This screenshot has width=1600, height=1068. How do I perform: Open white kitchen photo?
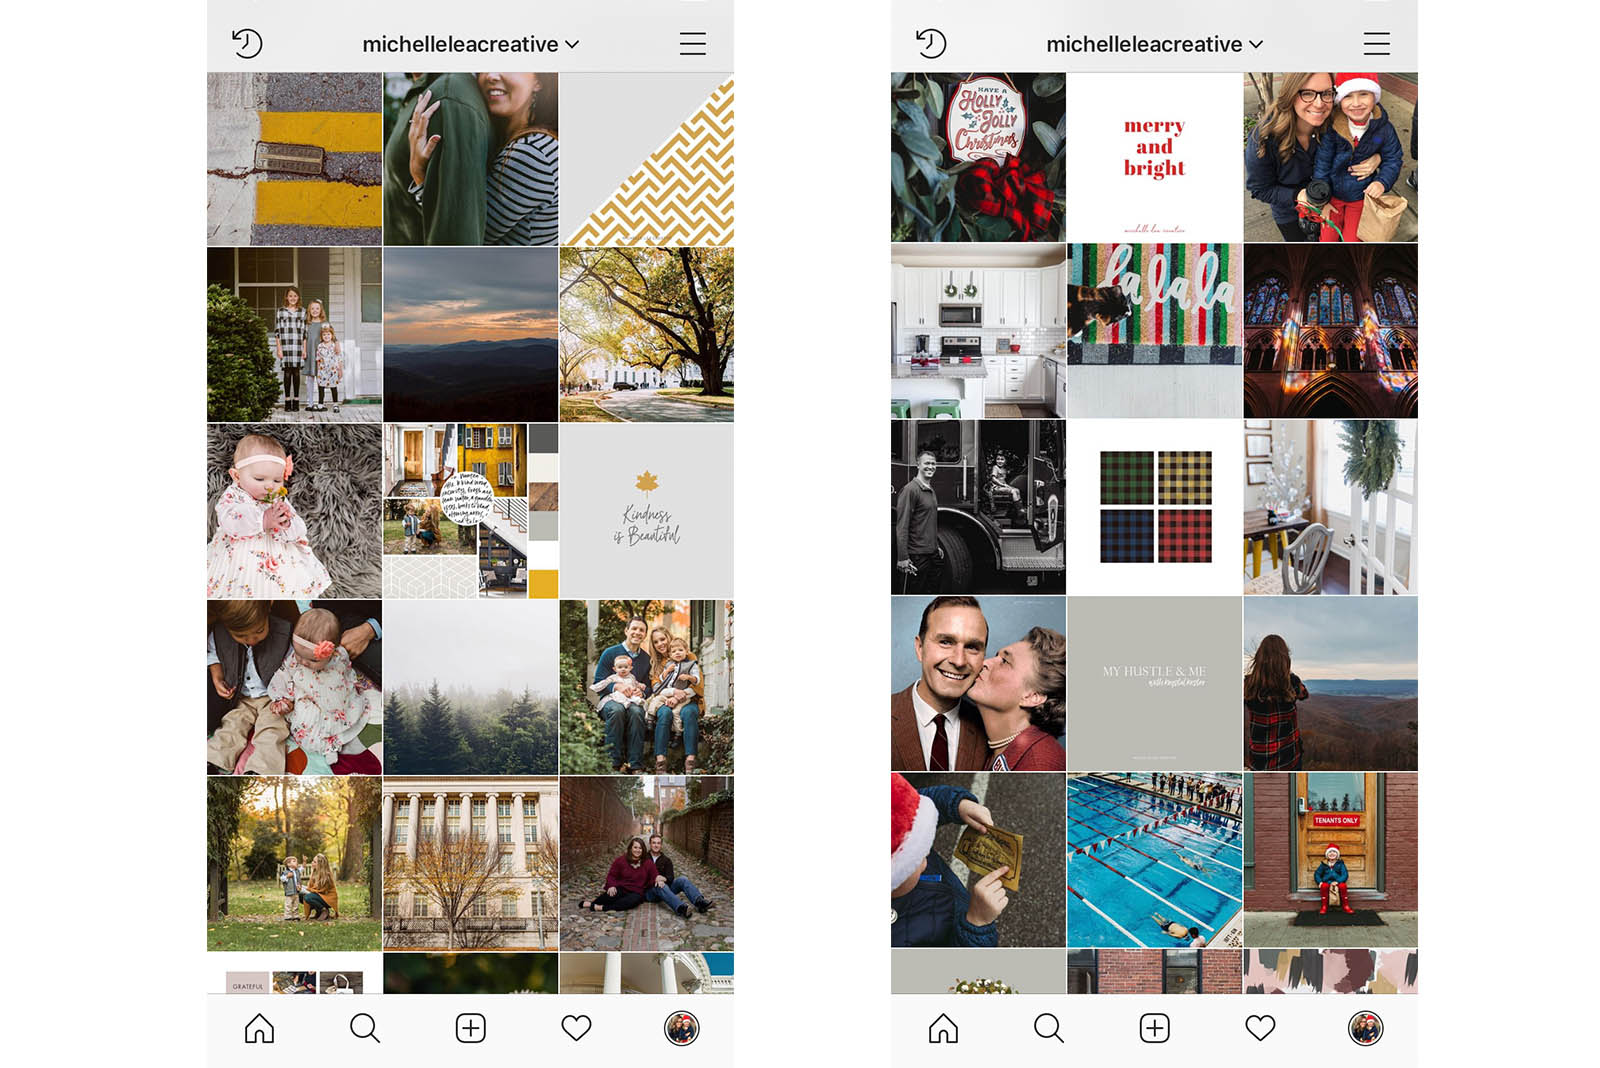point(978,331)
